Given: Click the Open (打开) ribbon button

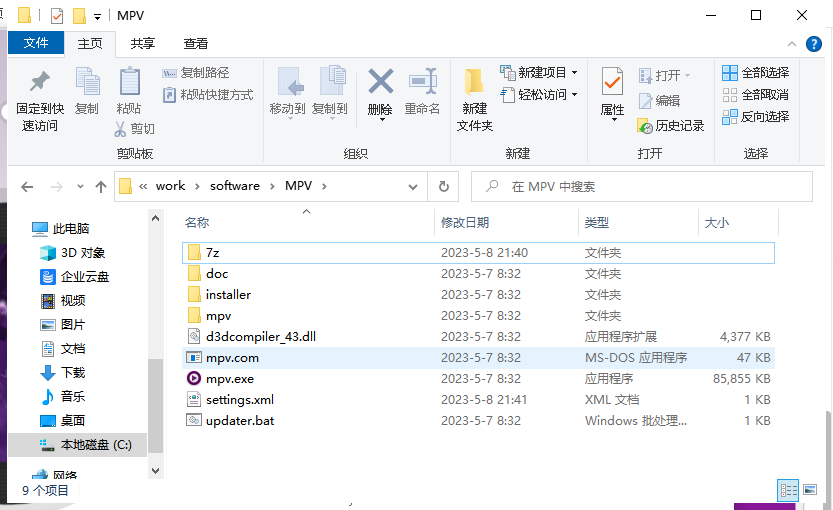Looking at the screenshot, I should pos(664,75).
